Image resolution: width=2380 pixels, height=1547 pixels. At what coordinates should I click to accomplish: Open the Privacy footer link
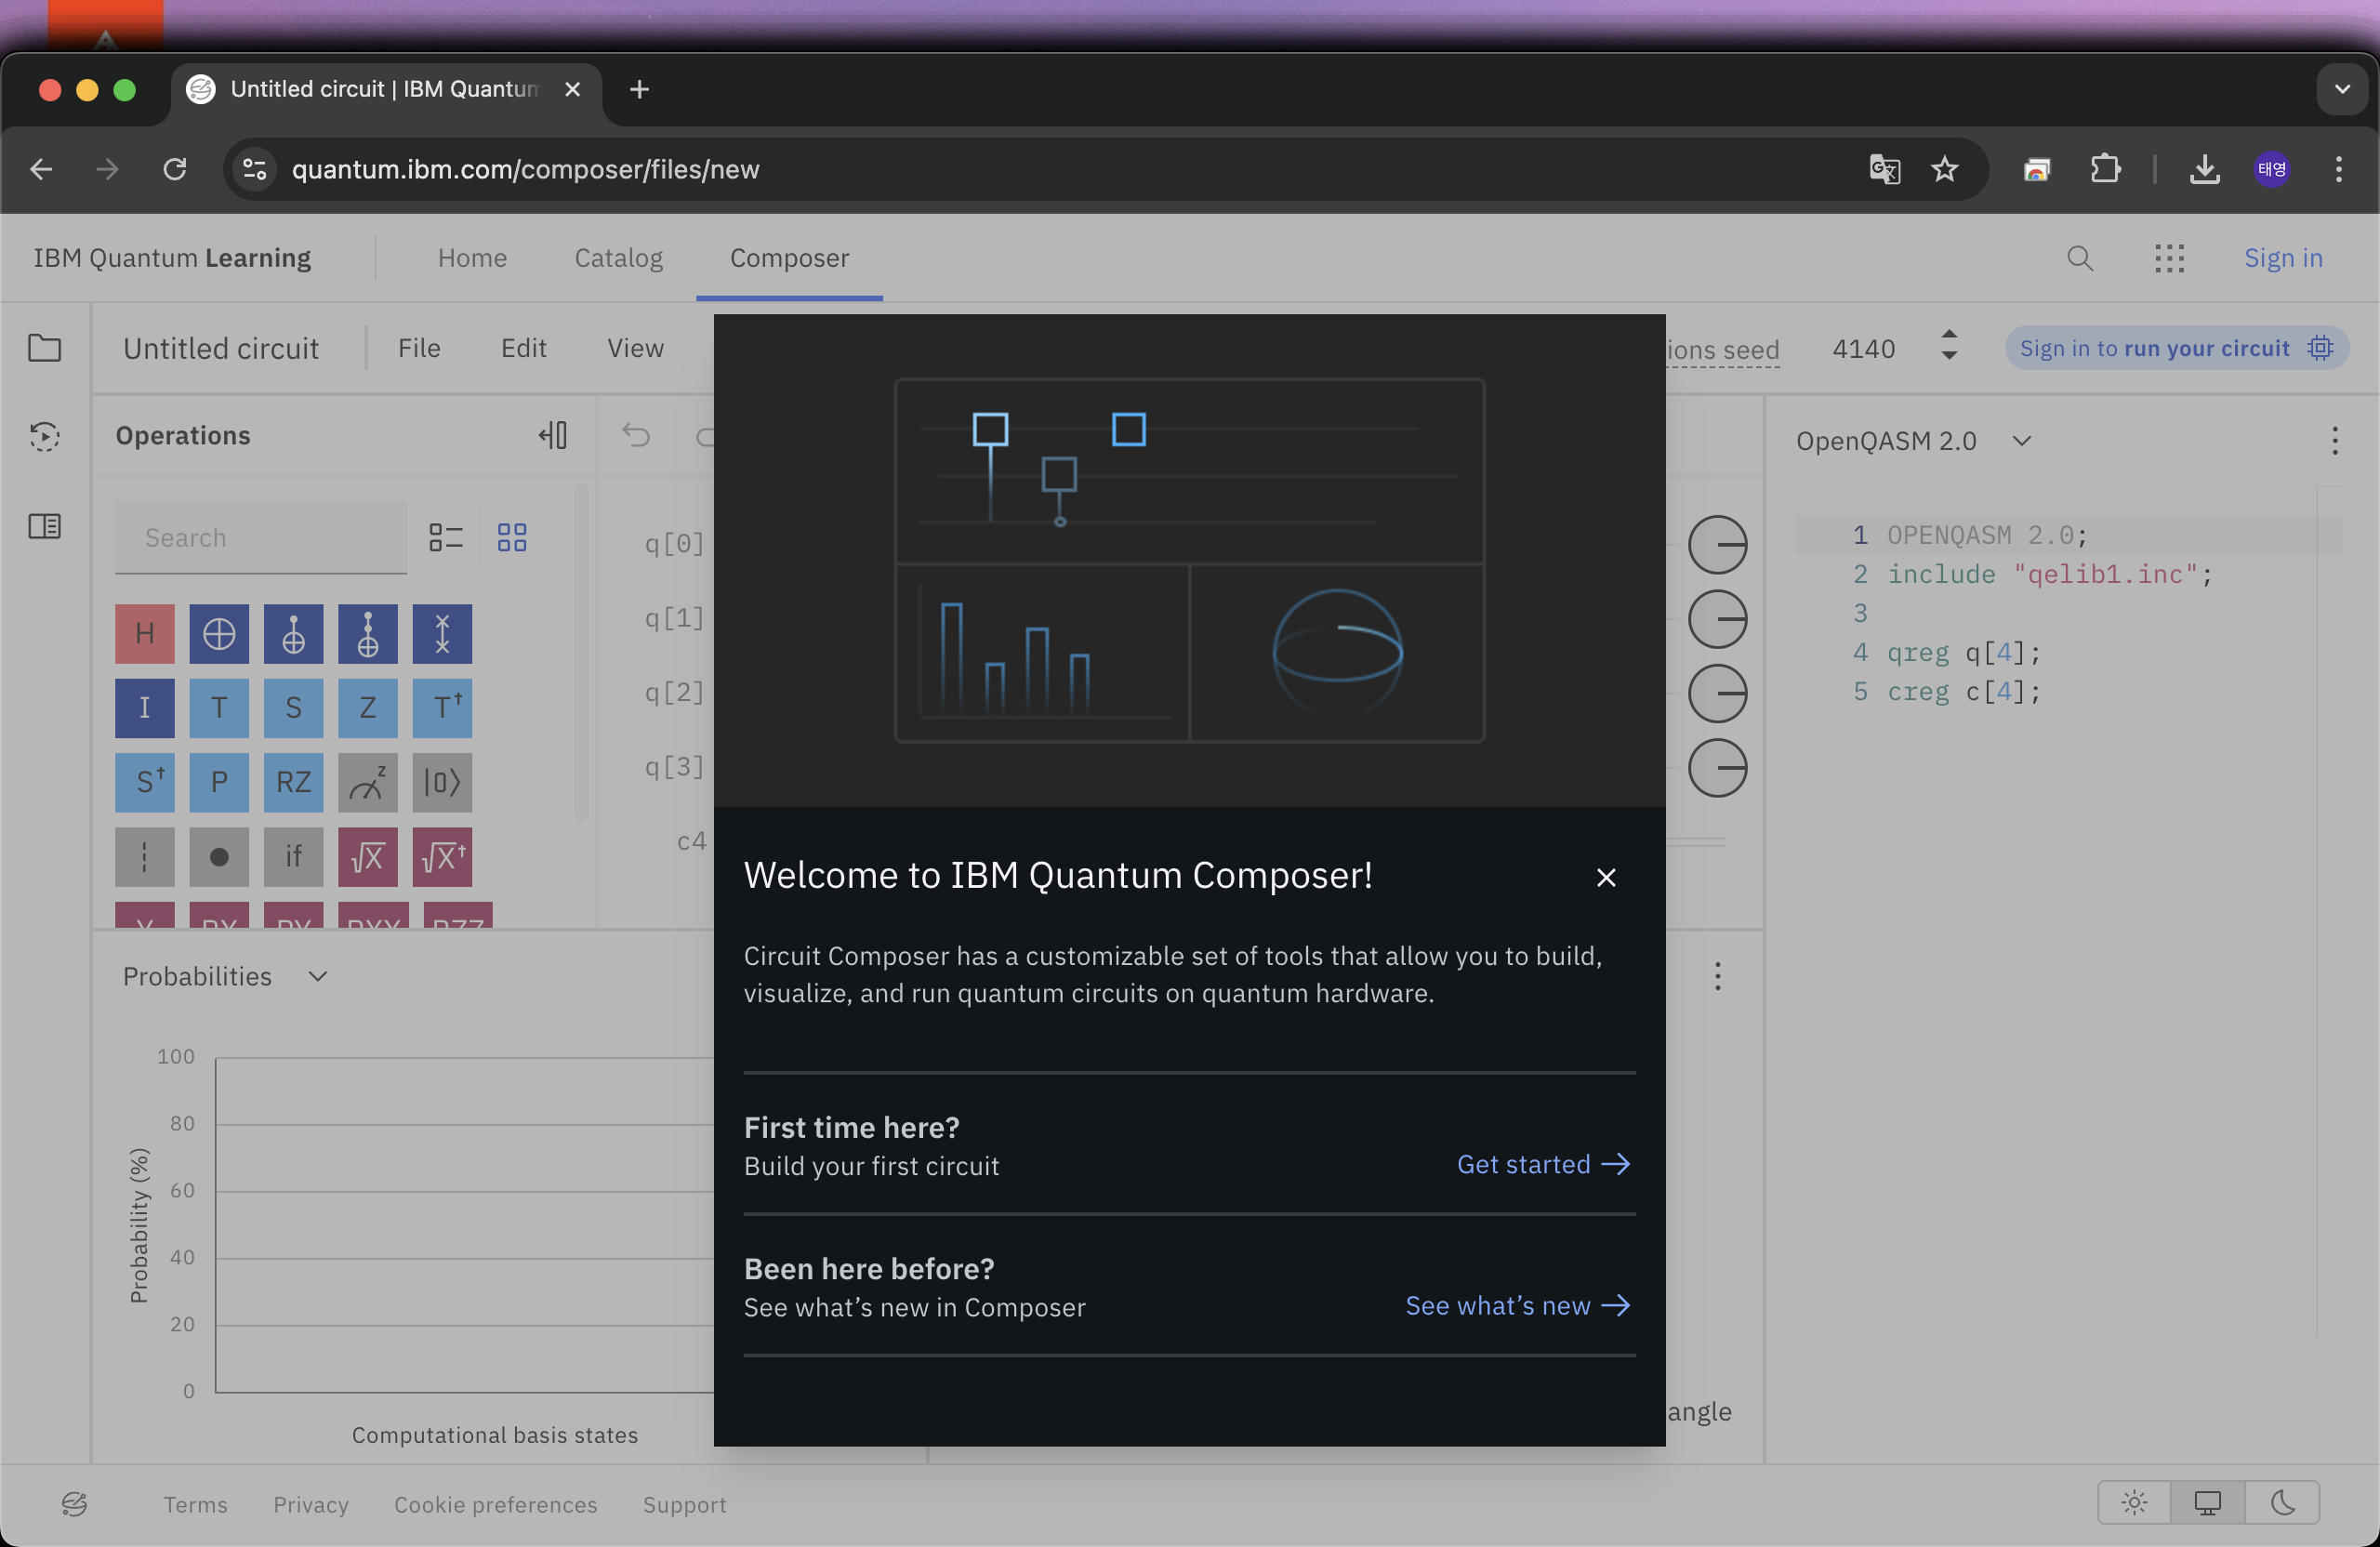(x=311, y=1504)
